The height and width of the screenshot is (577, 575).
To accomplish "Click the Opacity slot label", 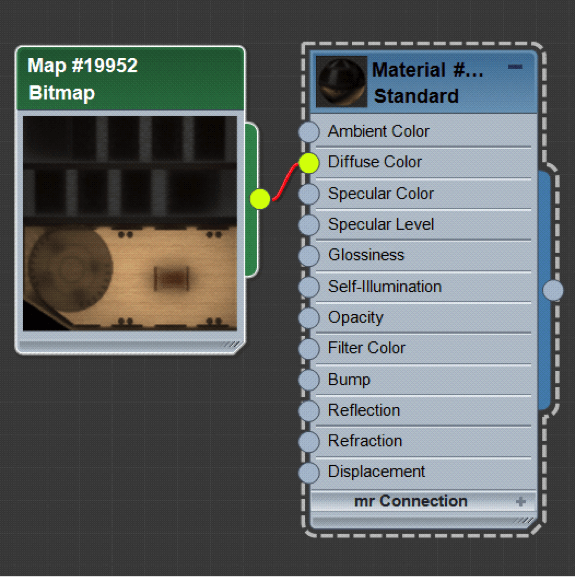I will tap(356, 318).
